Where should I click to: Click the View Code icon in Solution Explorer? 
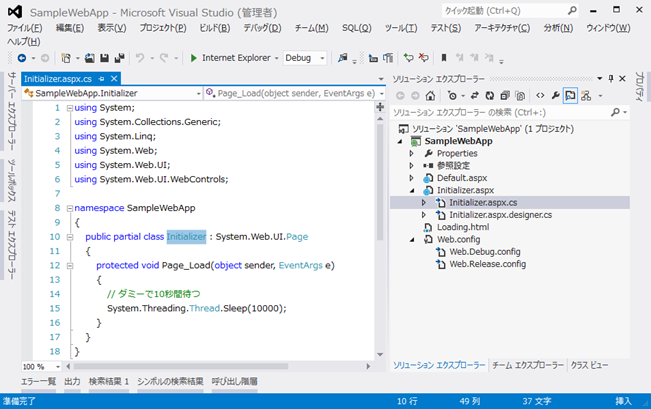click(540, 96)
